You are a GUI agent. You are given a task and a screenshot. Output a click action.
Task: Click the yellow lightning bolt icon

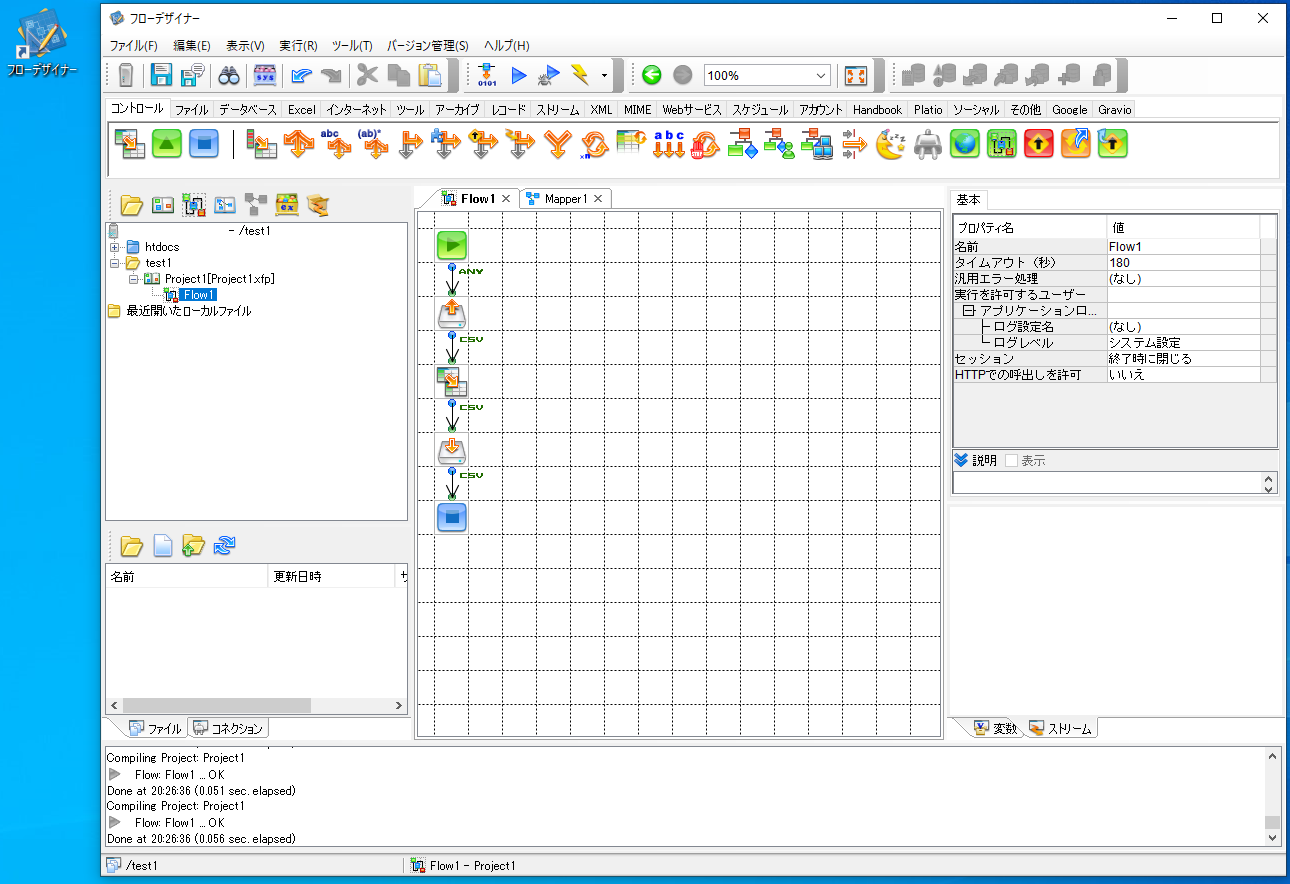click(580, 75)
